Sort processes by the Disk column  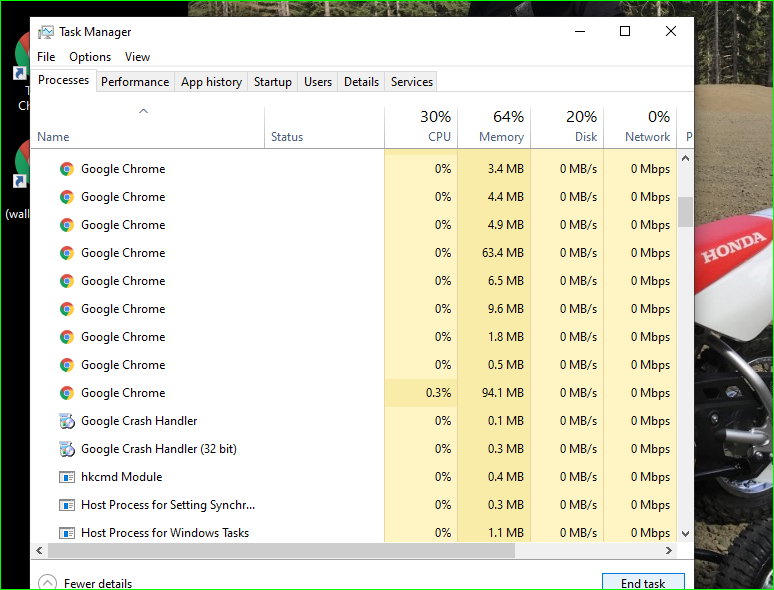pyautogui.click(x=567, y=127)
